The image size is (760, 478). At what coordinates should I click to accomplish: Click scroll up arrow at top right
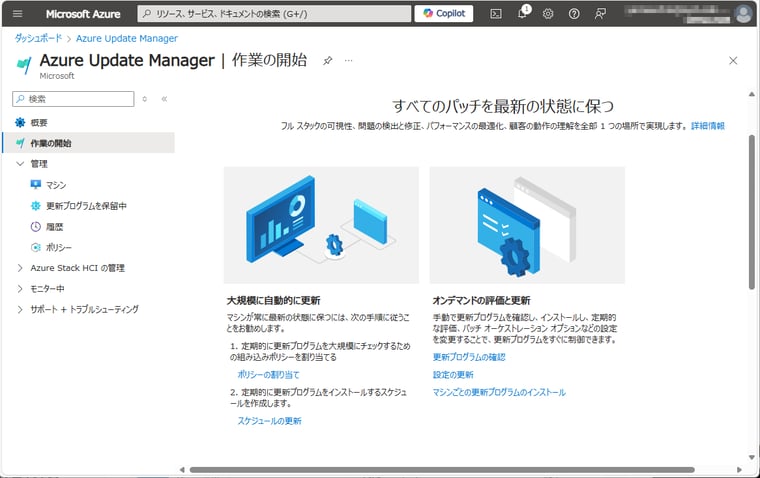pos(752,94)
